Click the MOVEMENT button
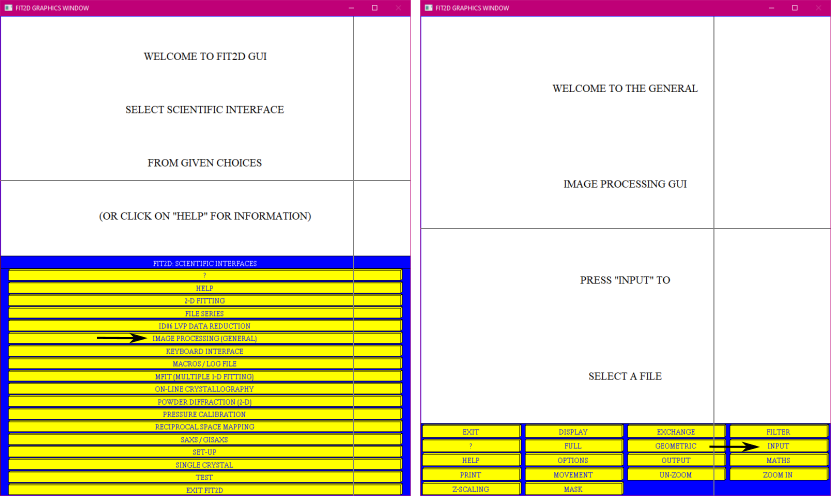Screen dimensions: 831x496 (x=573, y=475)
